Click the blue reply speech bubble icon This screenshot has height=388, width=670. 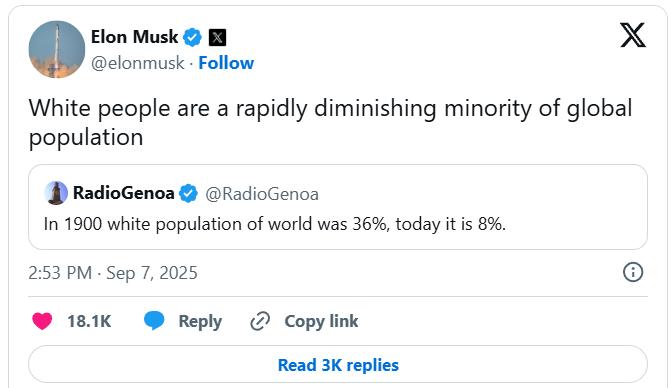(x=154, y=320)
